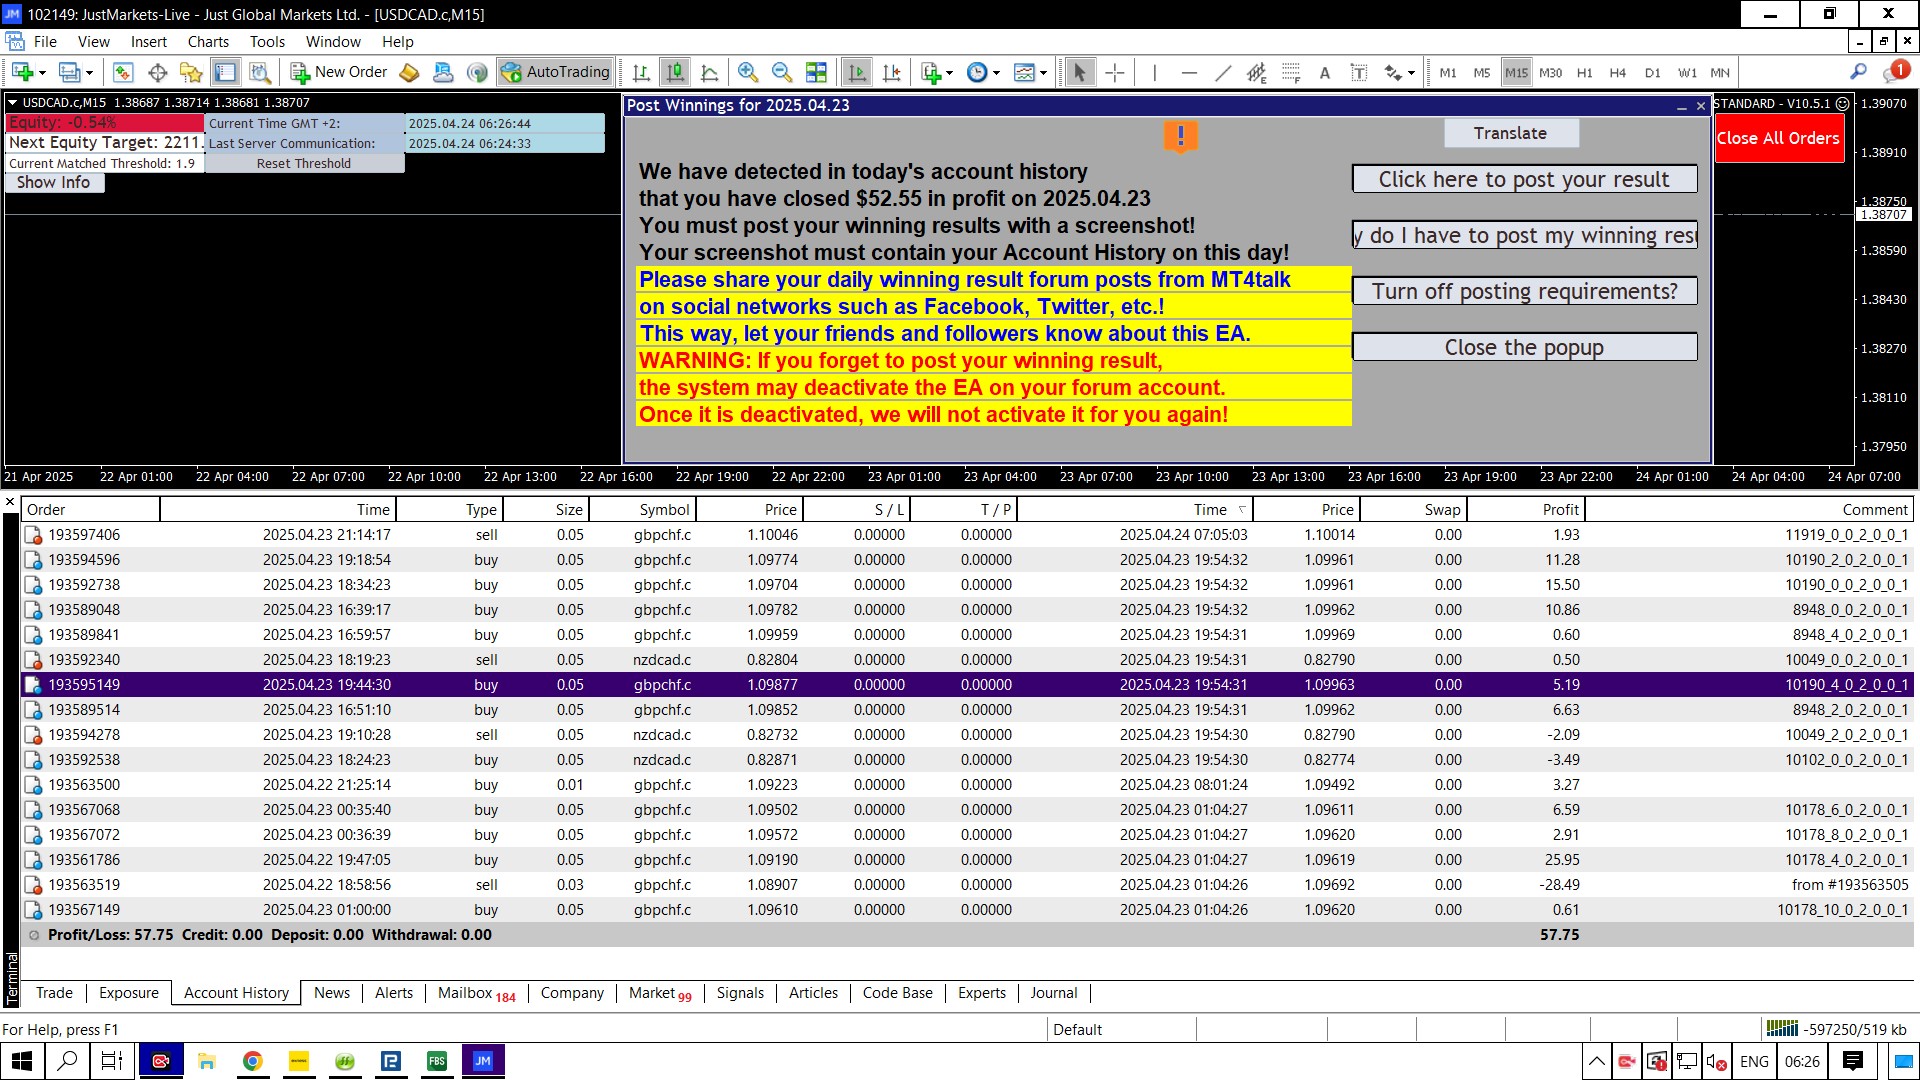Click the Tile Windows chart icon
Viewport: 1920px width, 1080px height.
(816, 72)
